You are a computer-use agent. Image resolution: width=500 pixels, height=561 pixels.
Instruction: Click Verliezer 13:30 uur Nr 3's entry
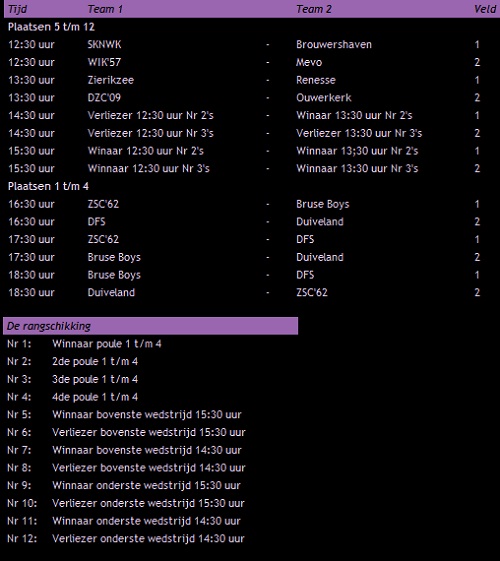359,133
